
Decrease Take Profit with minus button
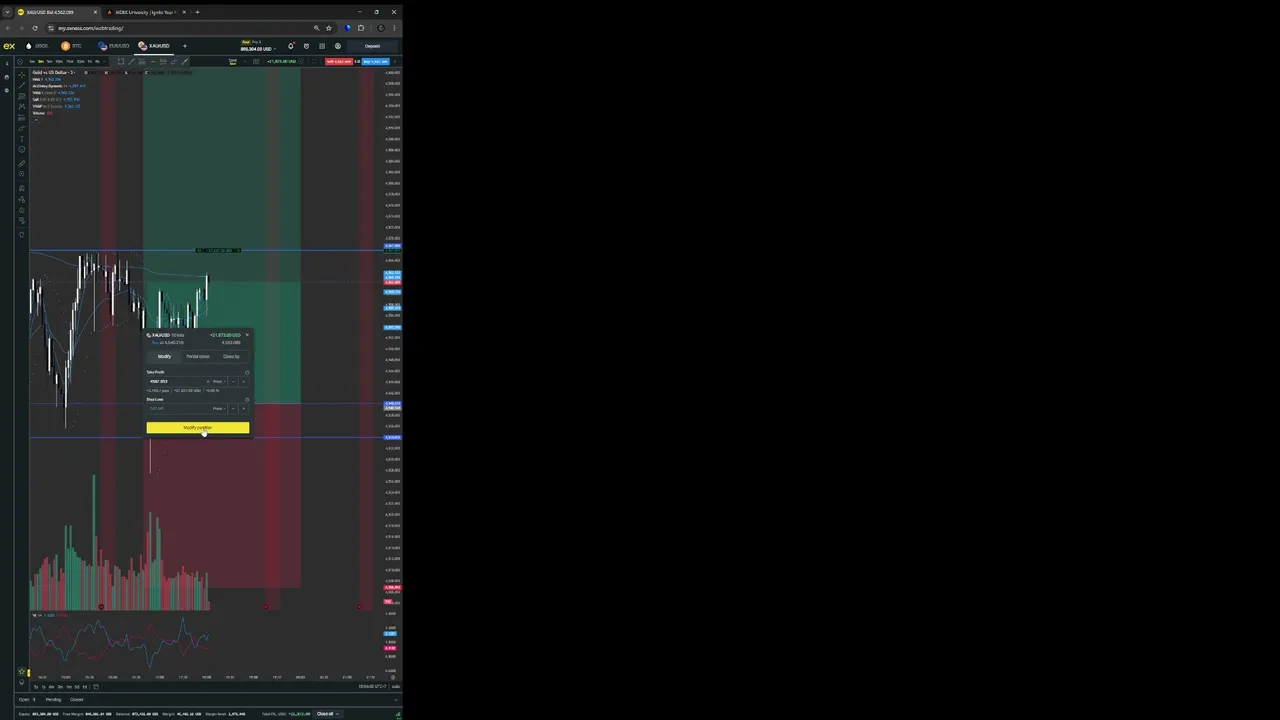pyautogui.click(x=233, y=381)
